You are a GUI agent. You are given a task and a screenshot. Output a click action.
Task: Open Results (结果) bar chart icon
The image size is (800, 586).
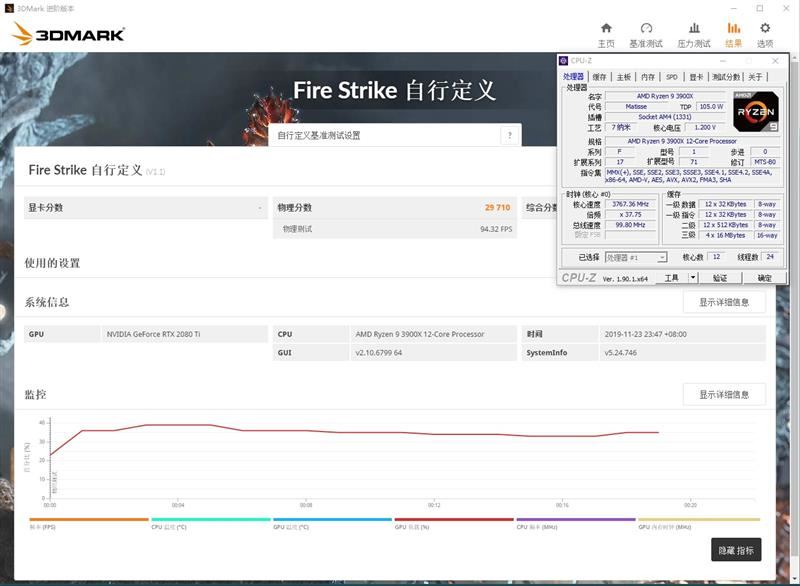734,28
